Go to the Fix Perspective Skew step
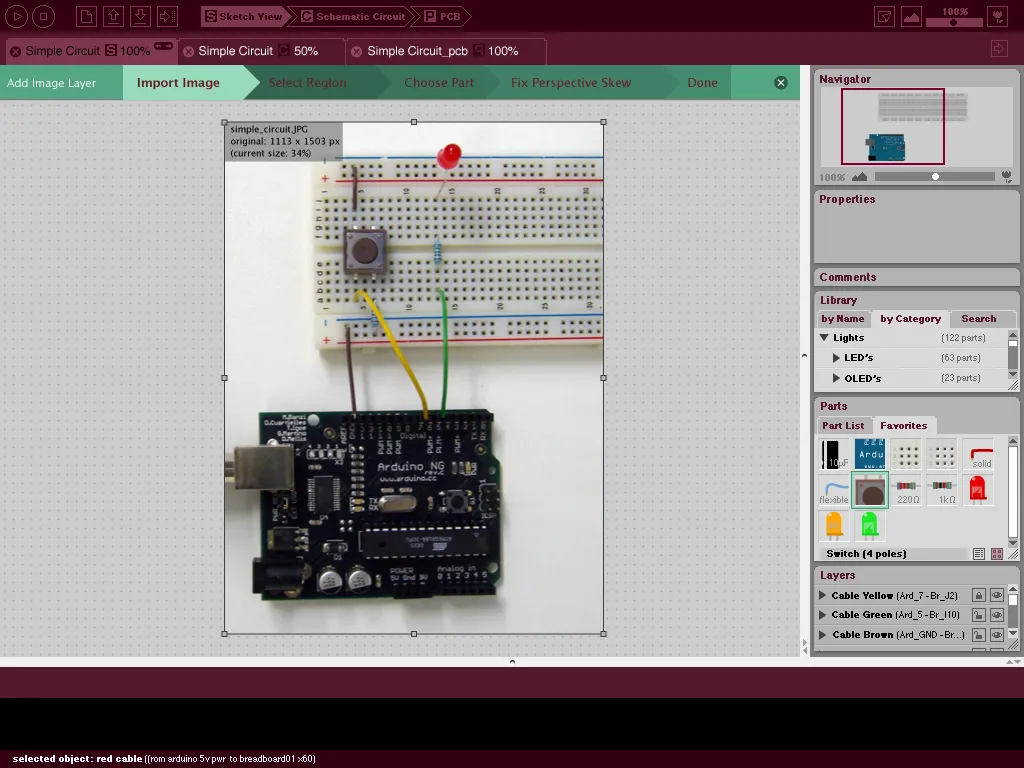 point(571,83)
